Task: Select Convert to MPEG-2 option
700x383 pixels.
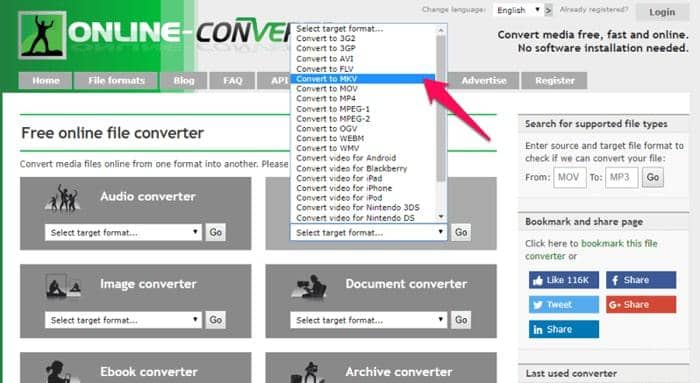Action: tap(363, 119)
